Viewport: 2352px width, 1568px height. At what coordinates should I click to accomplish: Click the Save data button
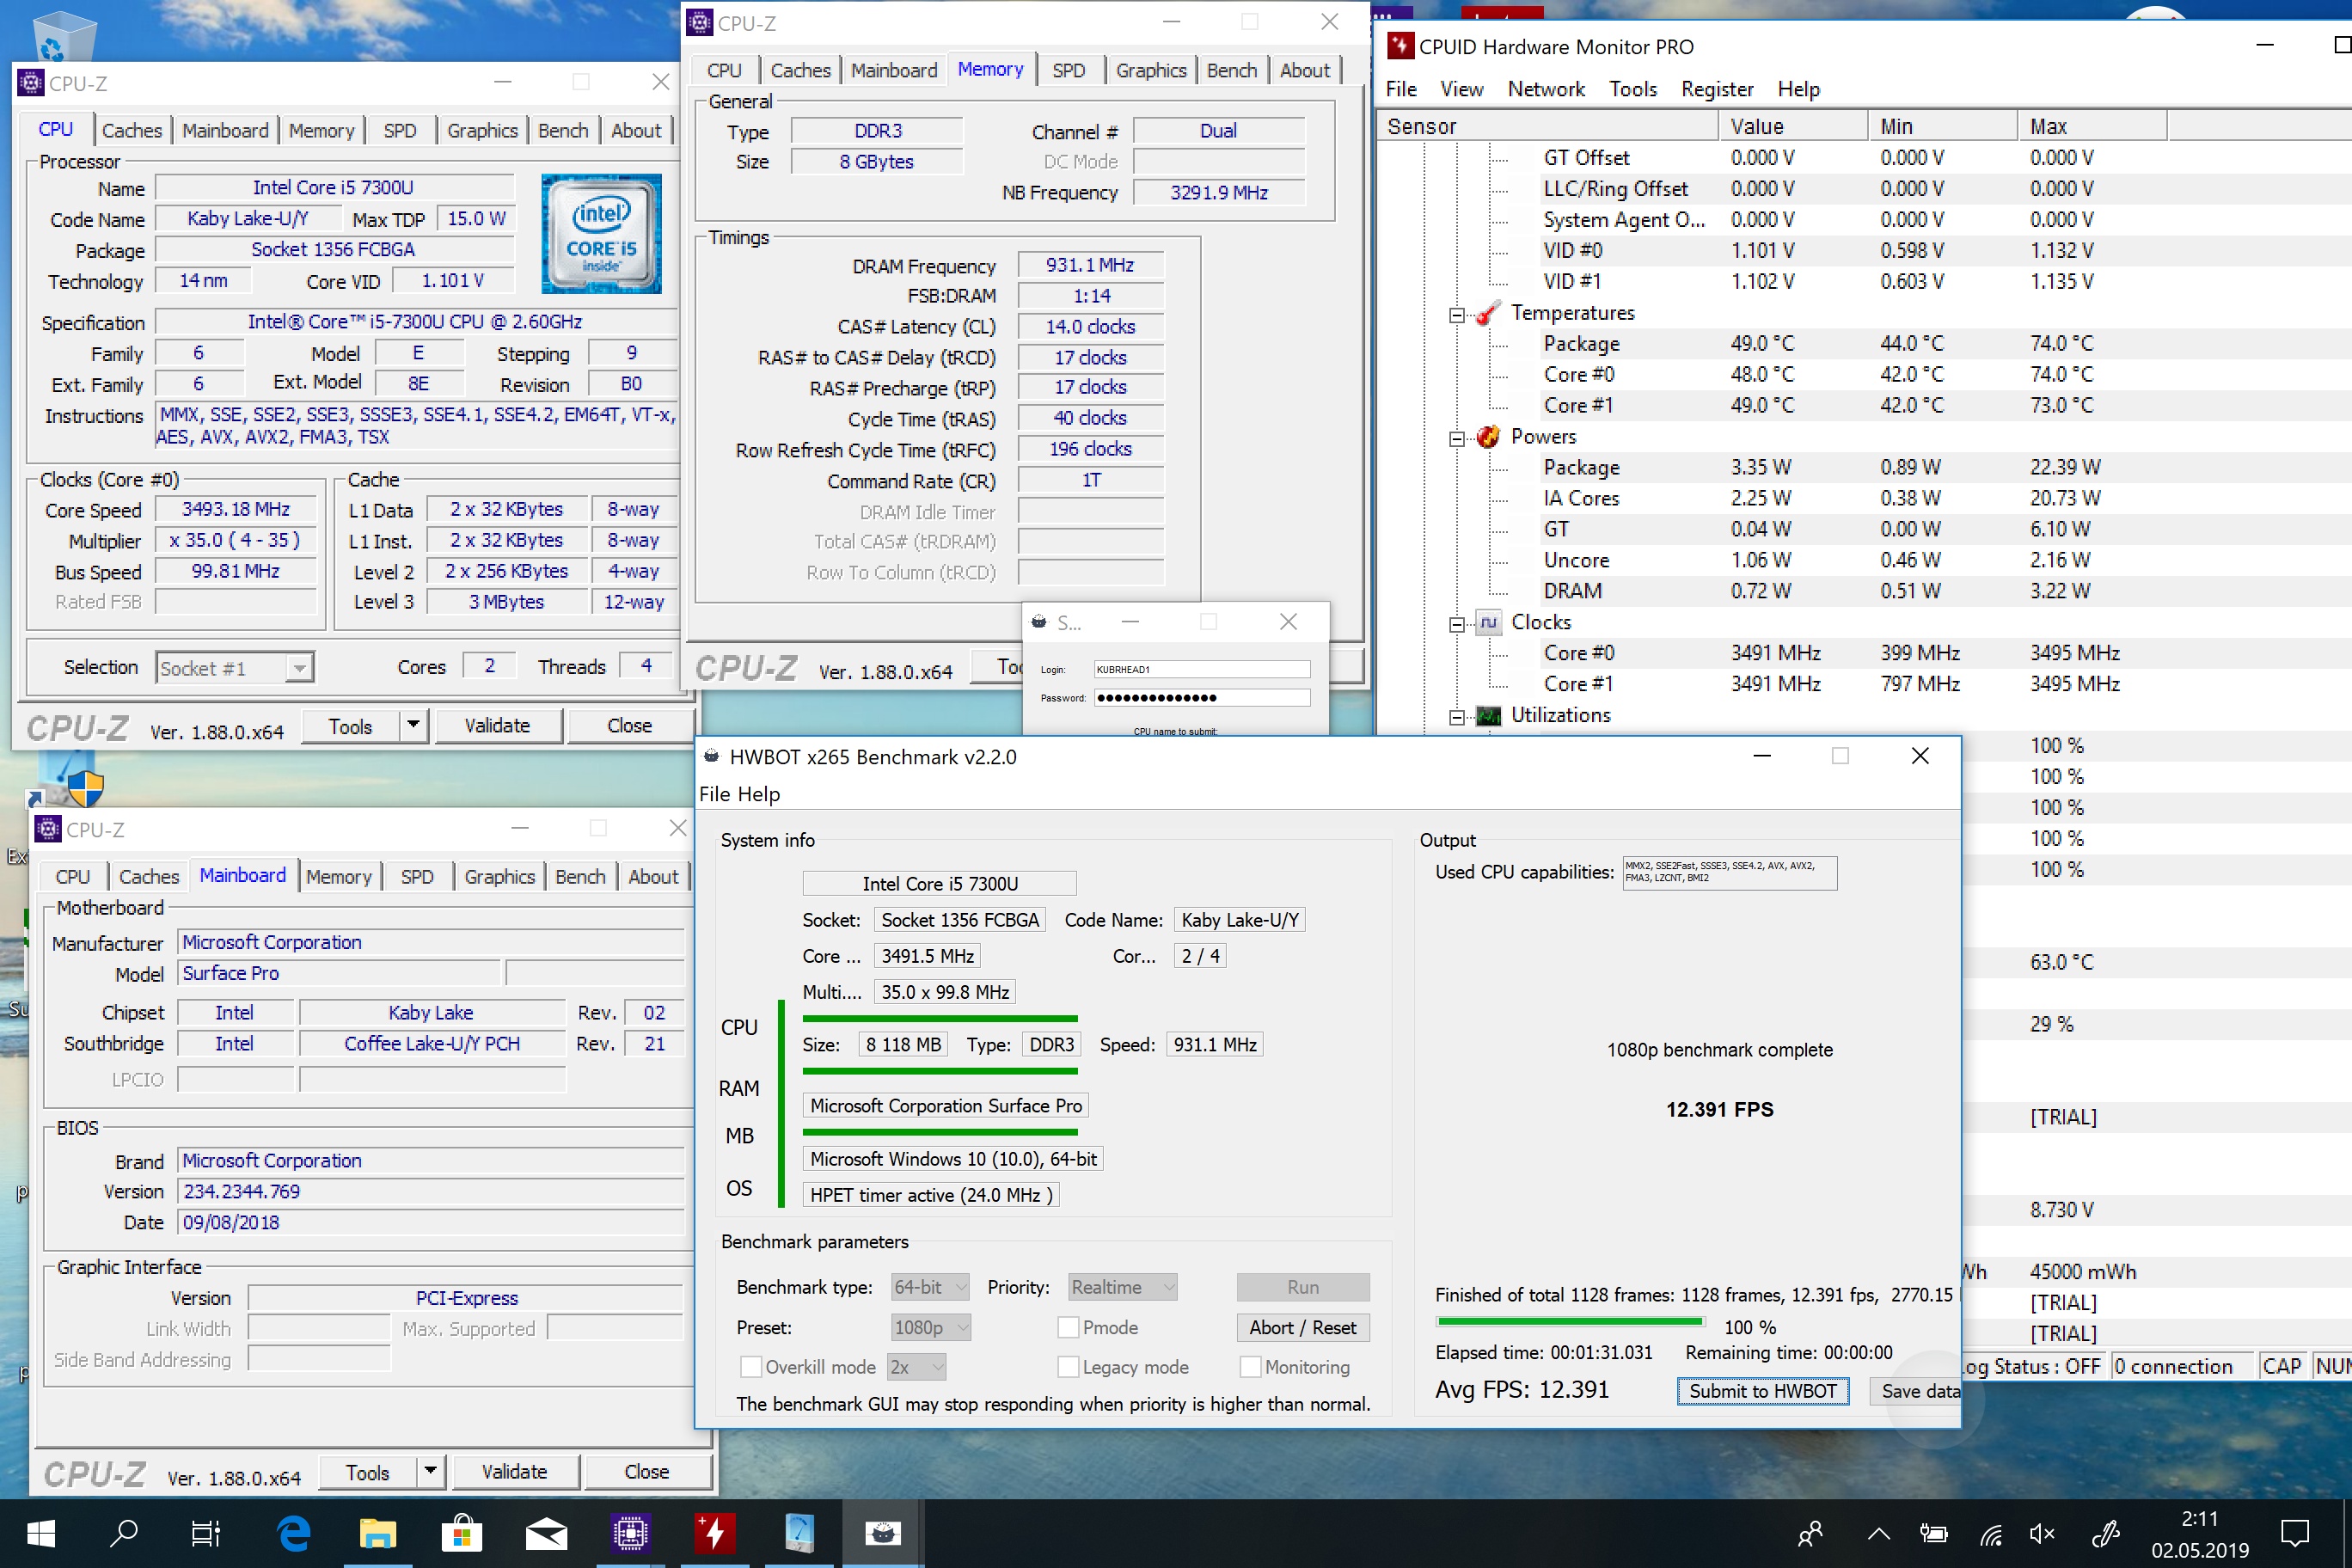click(x=1916, y=1391)
